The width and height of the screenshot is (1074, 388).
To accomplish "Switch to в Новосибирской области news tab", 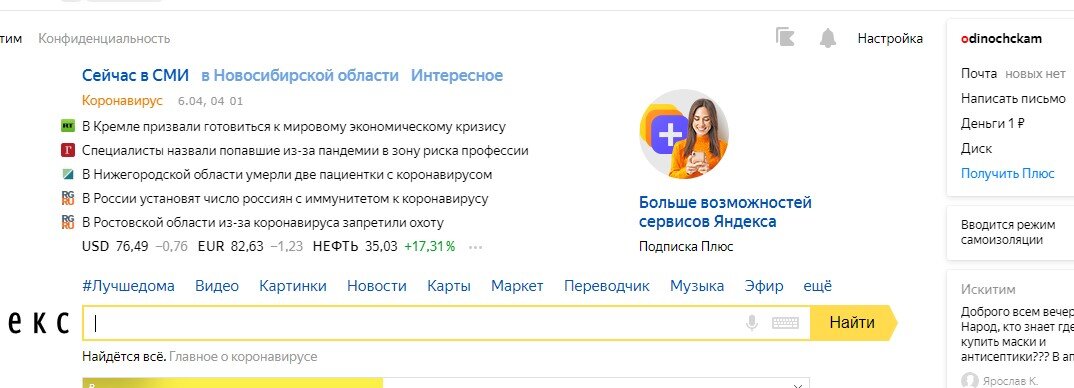I will point(299,75).
